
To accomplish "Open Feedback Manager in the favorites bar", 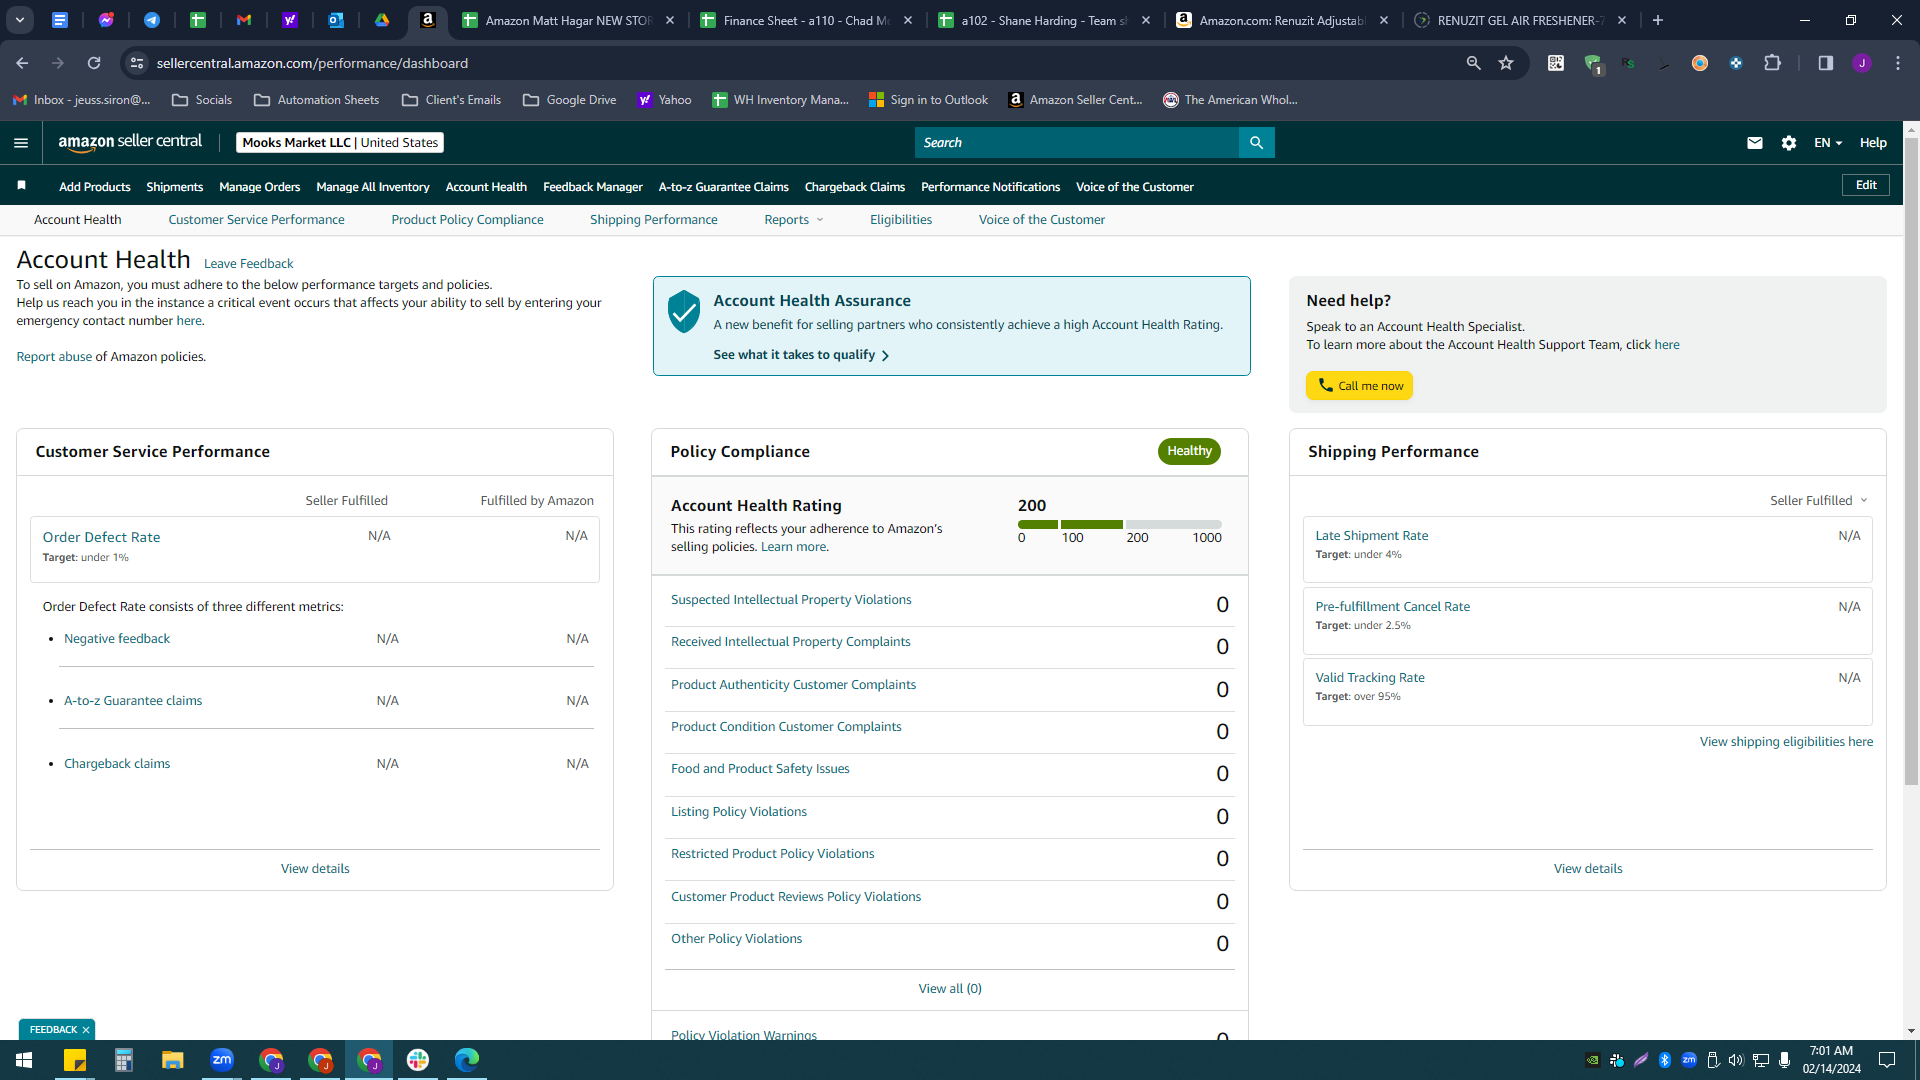I will coord(592,187).
